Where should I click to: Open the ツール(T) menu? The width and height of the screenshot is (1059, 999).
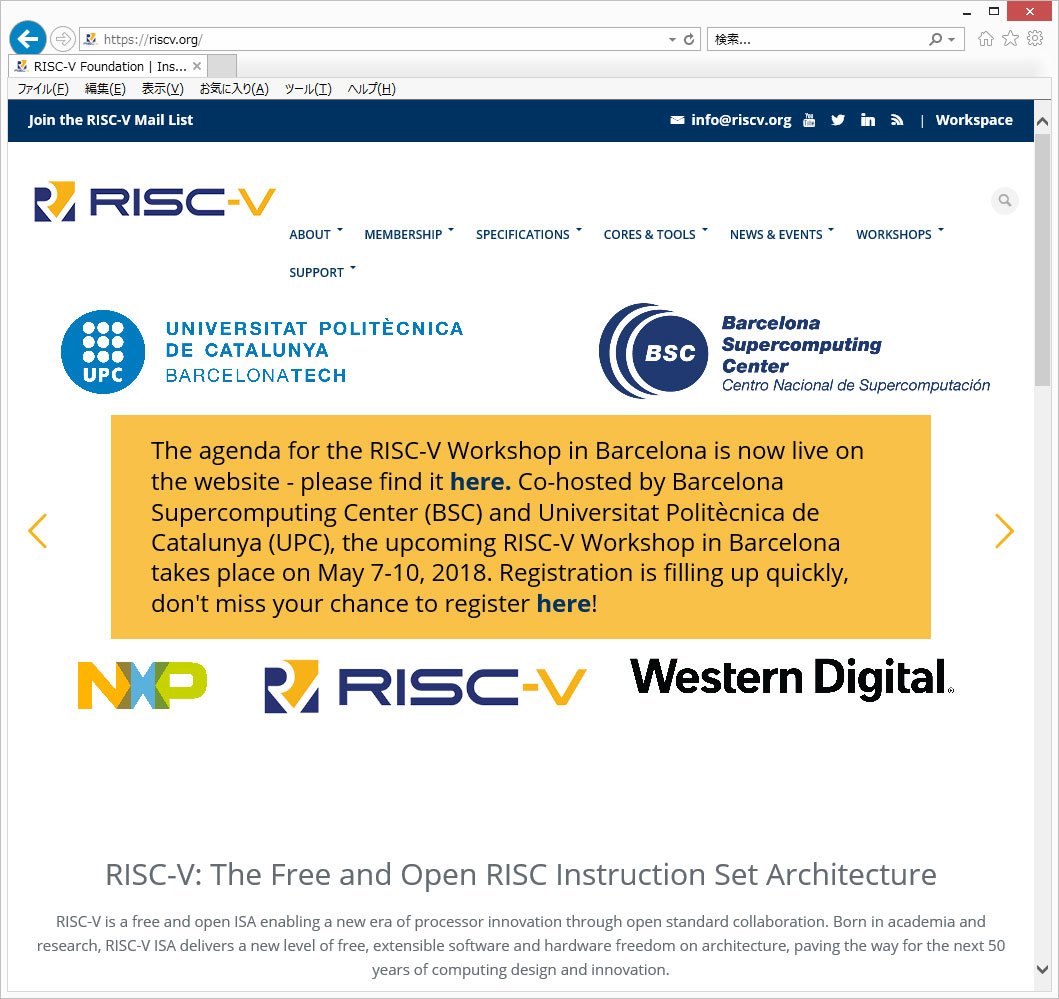pyautogui.click(x=307, y=88)
